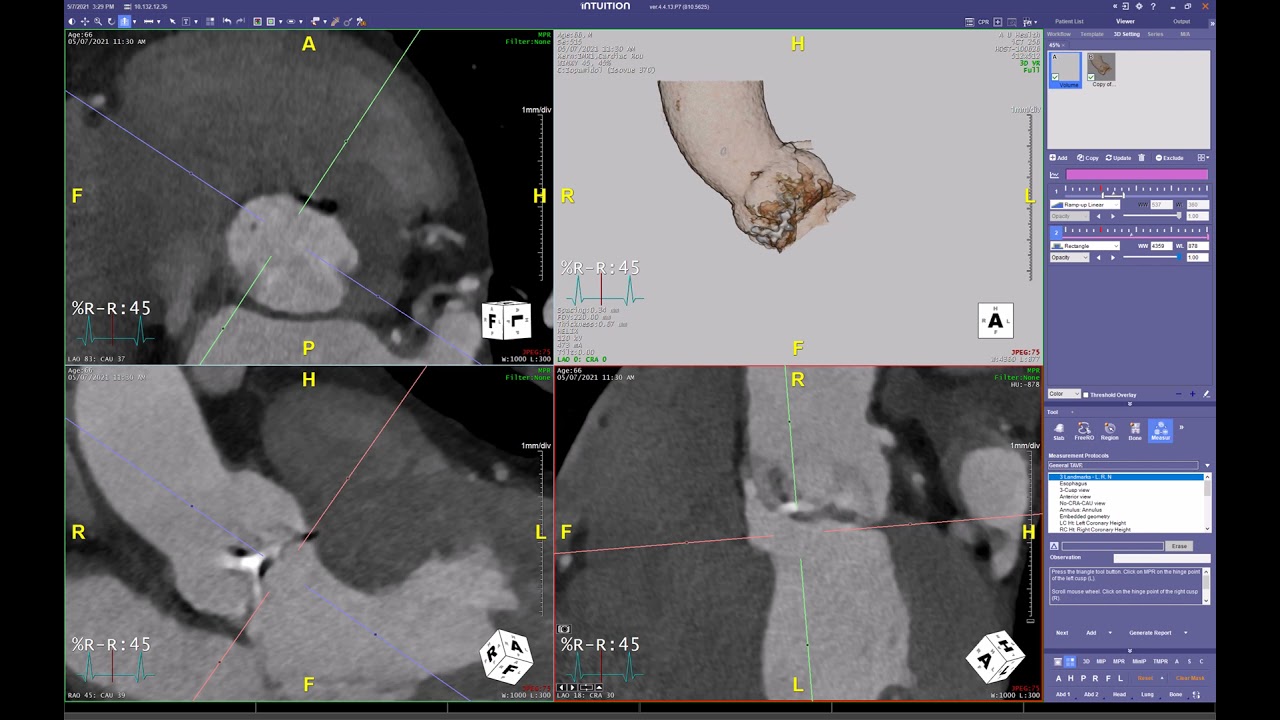Open the Rectangle shape dropdown
Screen dimensions: 1280x720
[x=1085, y=246]
